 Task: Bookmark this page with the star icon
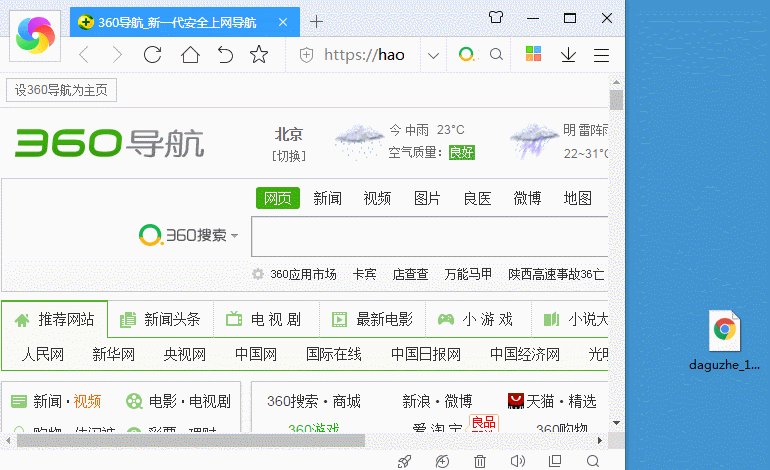click(x=260, y=55)
